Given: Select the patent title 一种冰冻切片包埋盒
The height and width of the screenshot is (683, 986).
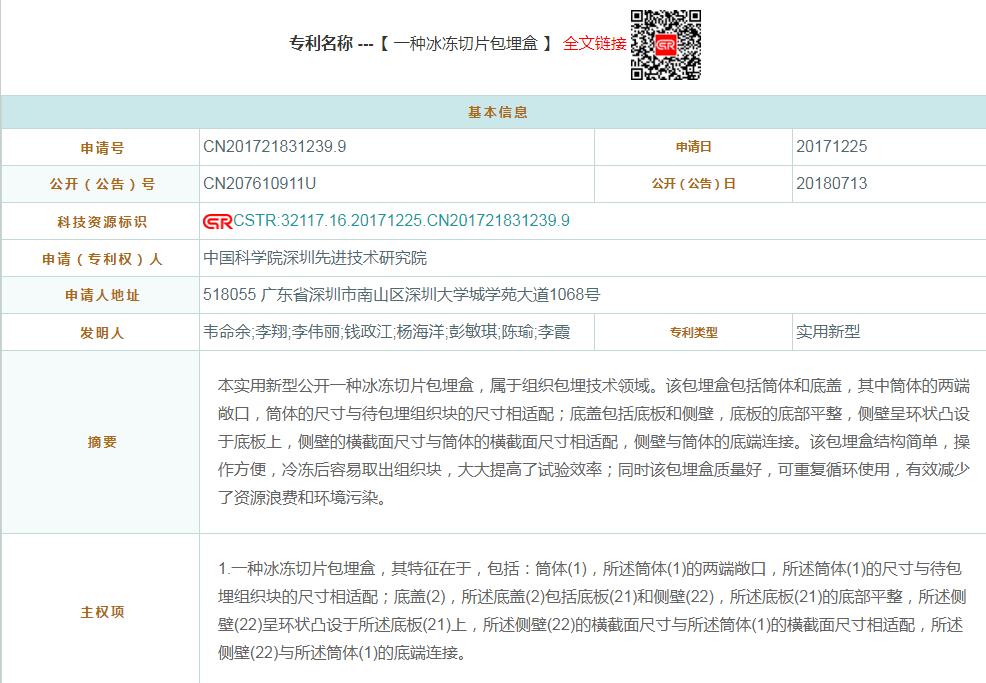Looking at the screenshot, I should 466,44.
